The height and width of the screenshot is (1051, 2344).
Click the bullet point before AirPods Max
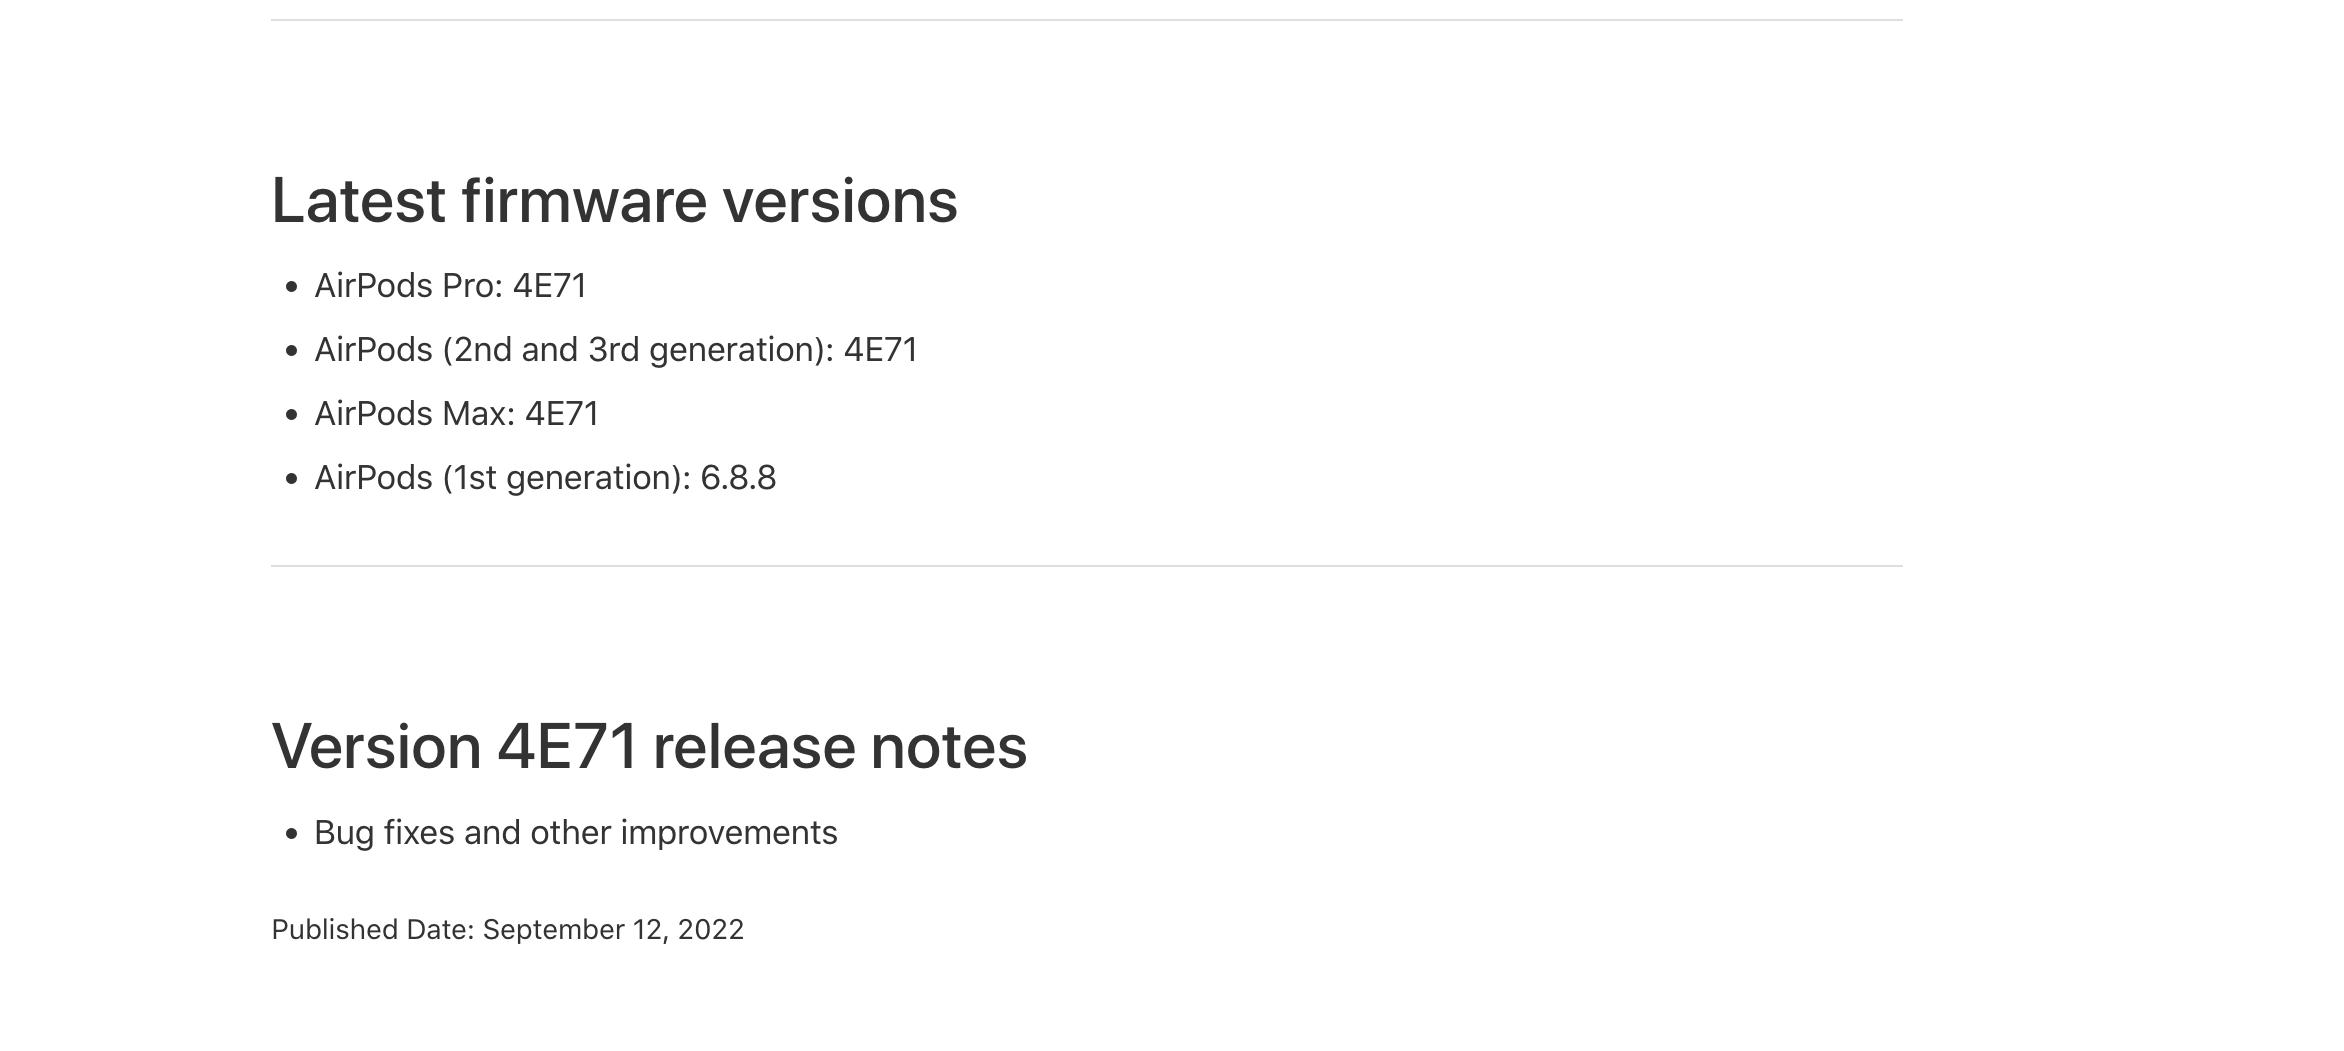click(x=292, y=415)
